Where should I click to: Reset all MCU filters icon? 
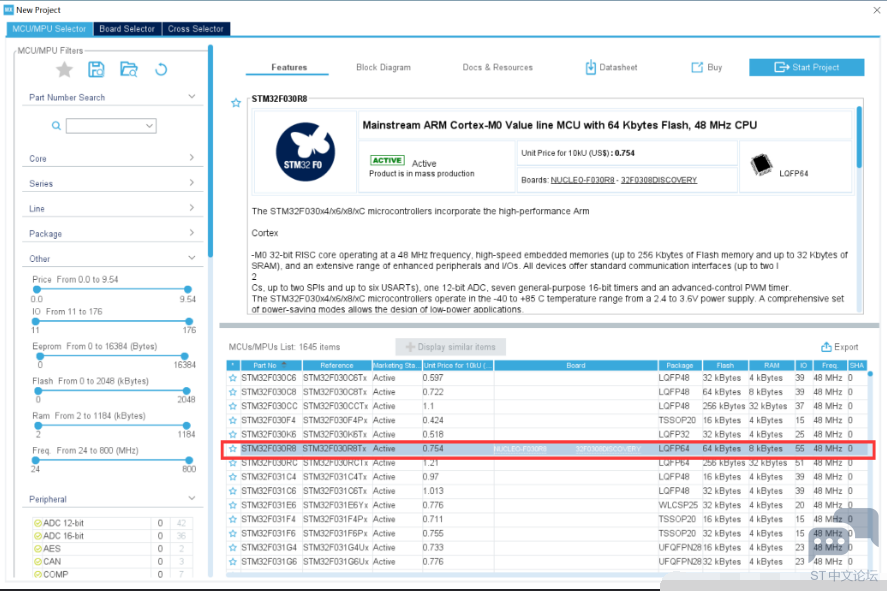pyautogui.click(x=161, y=70)
